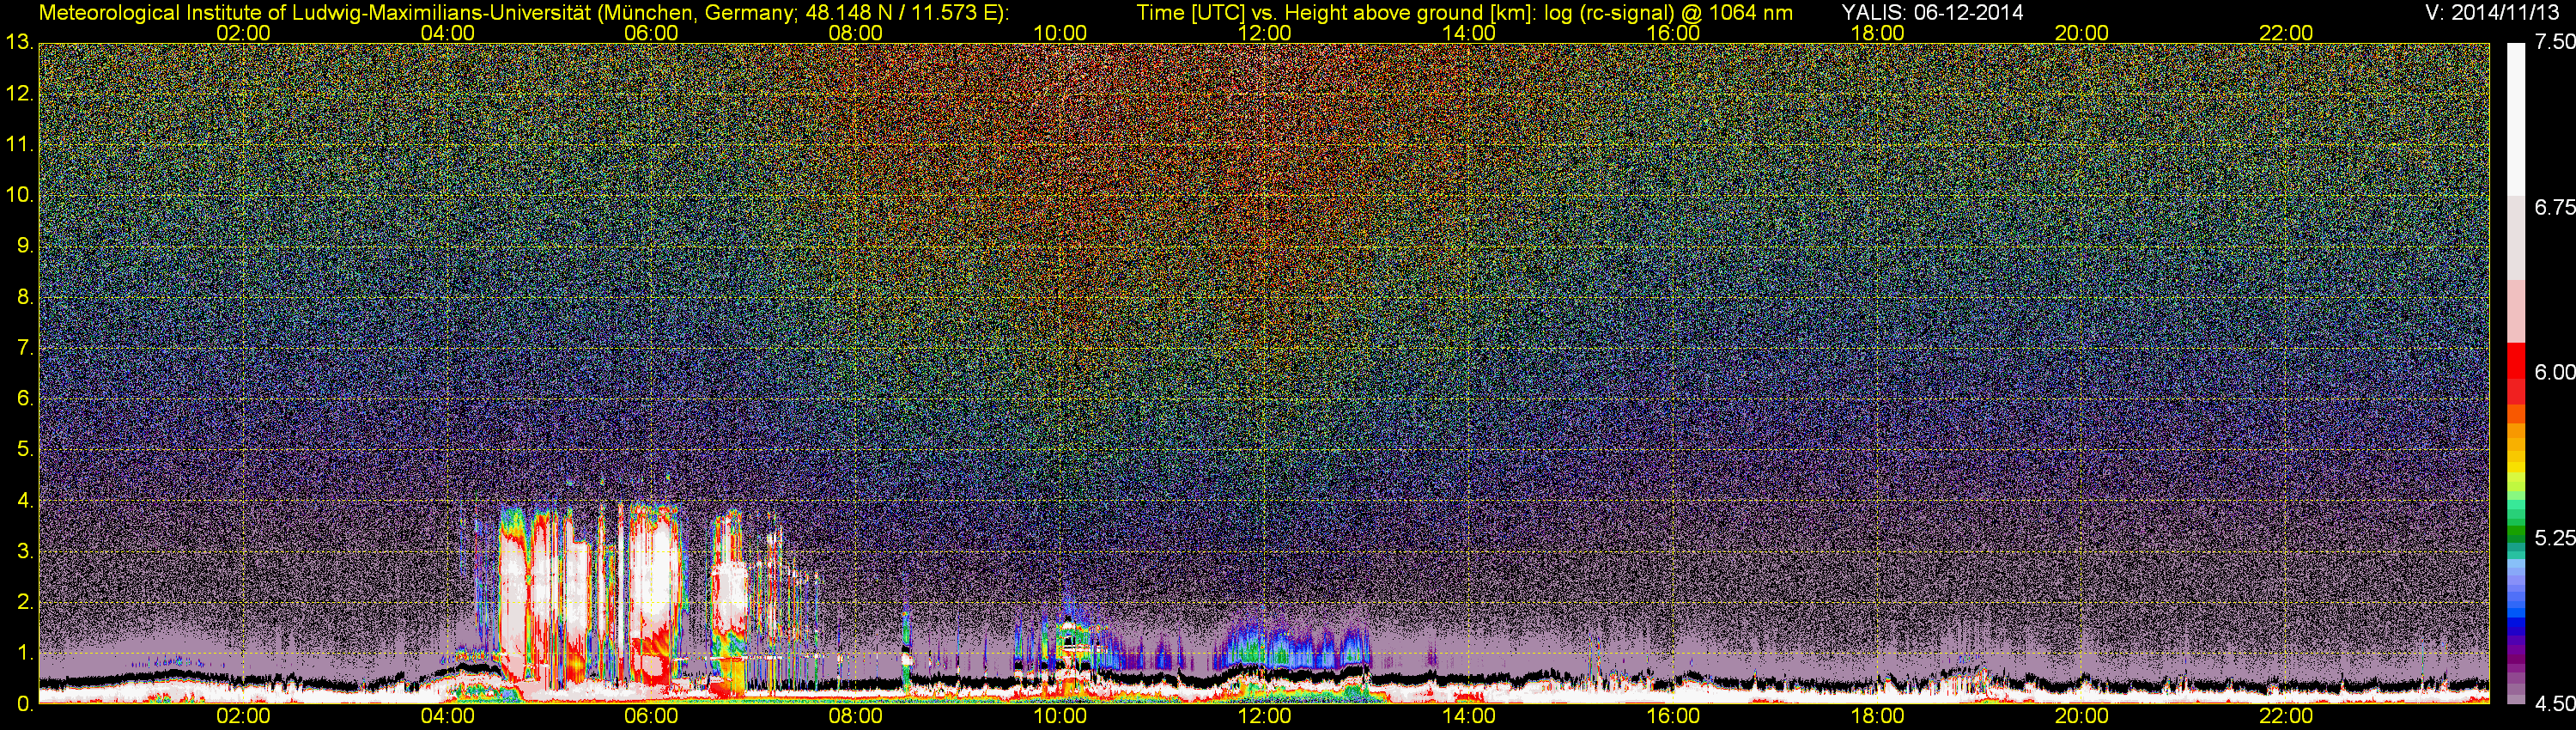Select 02:00 on the bottom time axis
The image size is (2576, 730).
pos(243,716)
